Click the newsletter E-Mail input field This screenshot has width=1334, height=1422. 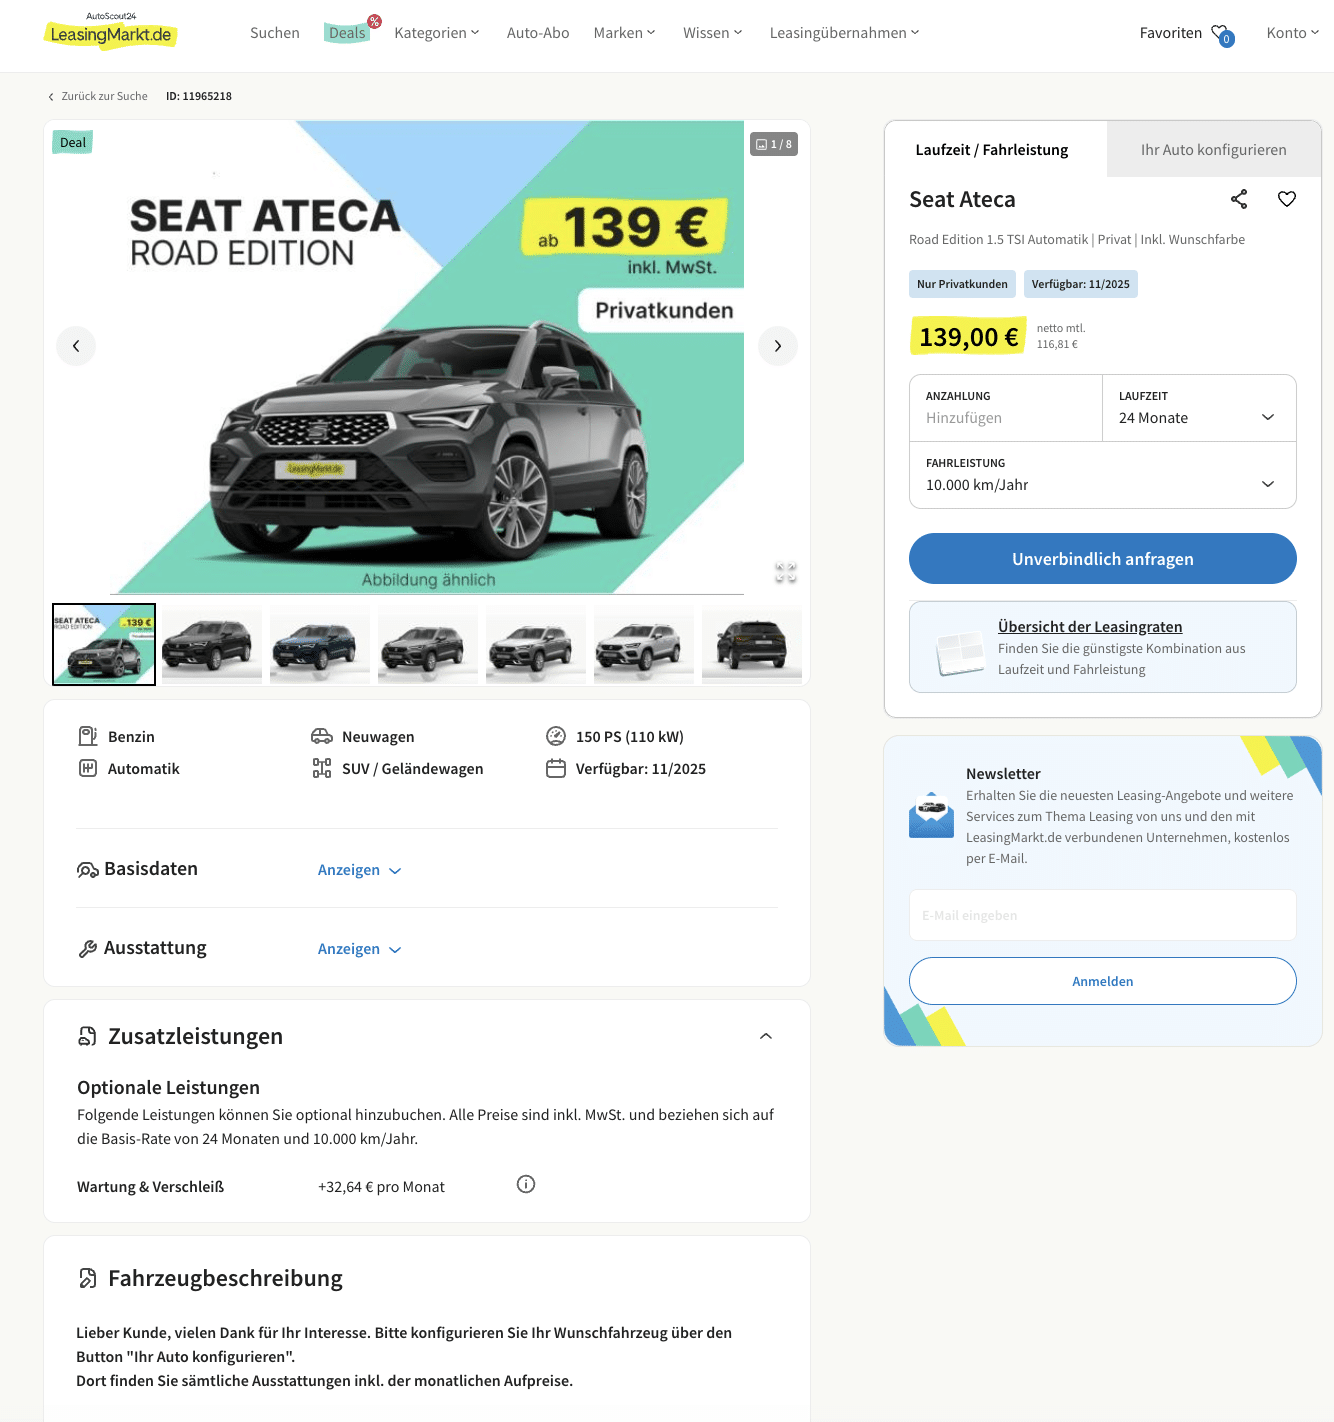(1102, 915)
